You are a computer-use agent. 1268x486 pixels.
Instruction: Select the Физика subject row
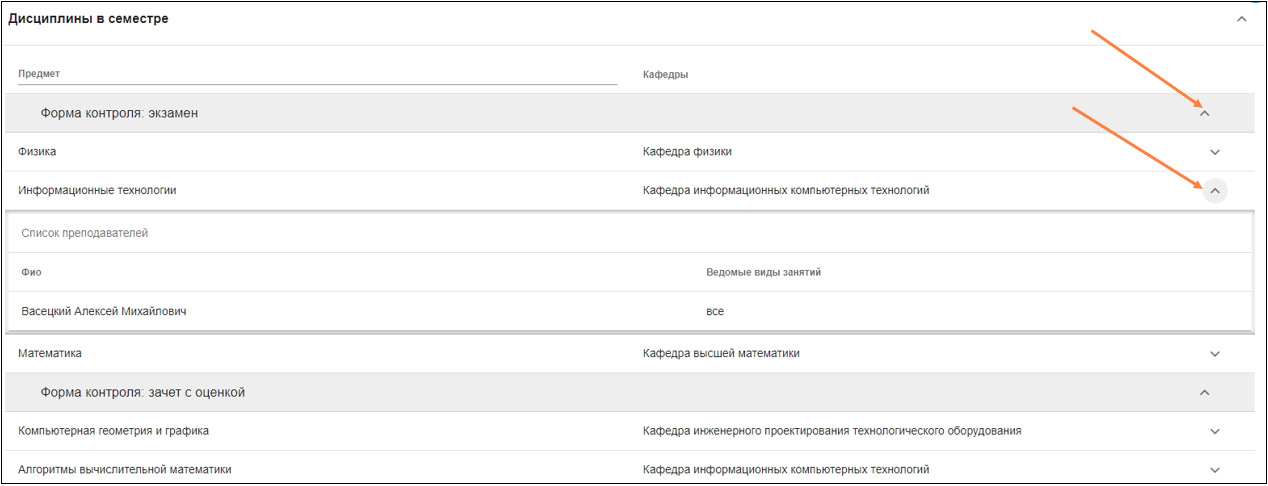click(x=37, y=152)
